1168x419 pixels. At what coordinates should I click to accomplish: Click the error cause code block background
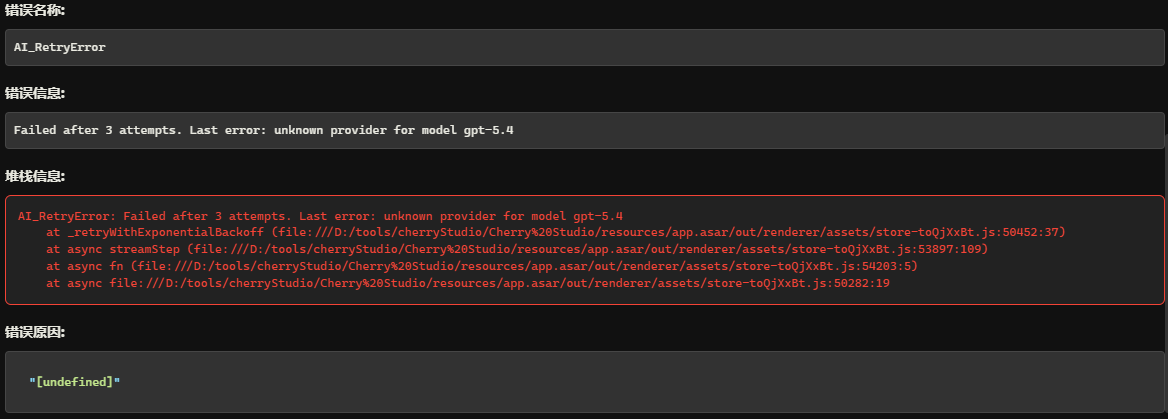[584, 382]
